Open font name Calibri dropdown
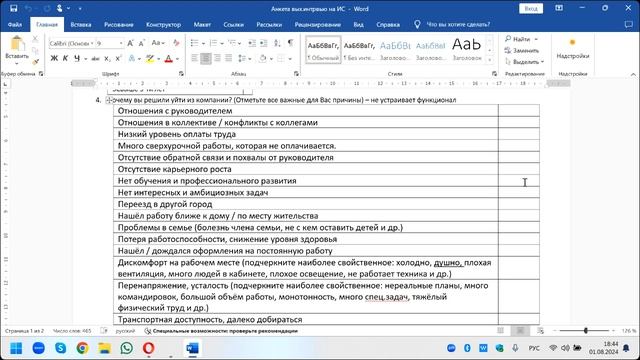The image size is (640, 360). click(x=92, y=43)
